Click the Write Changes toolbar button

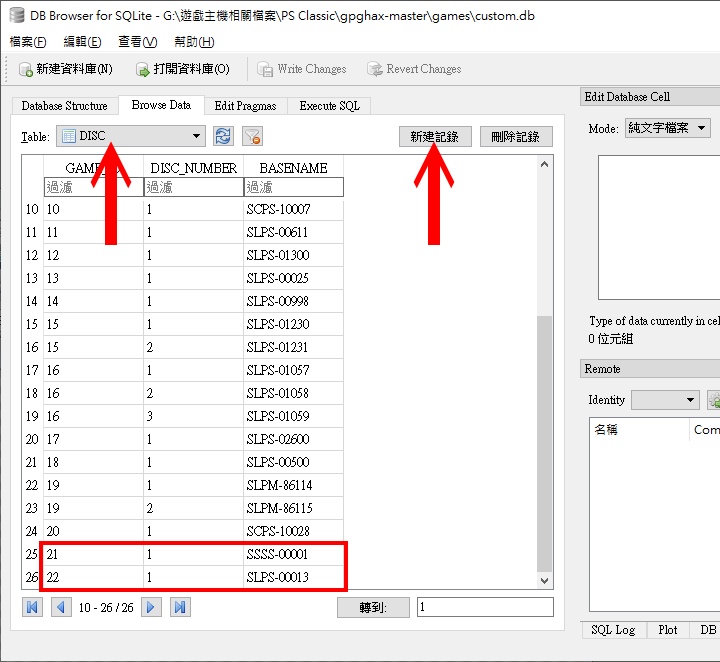pyautogui.click(x=302, y=69)
